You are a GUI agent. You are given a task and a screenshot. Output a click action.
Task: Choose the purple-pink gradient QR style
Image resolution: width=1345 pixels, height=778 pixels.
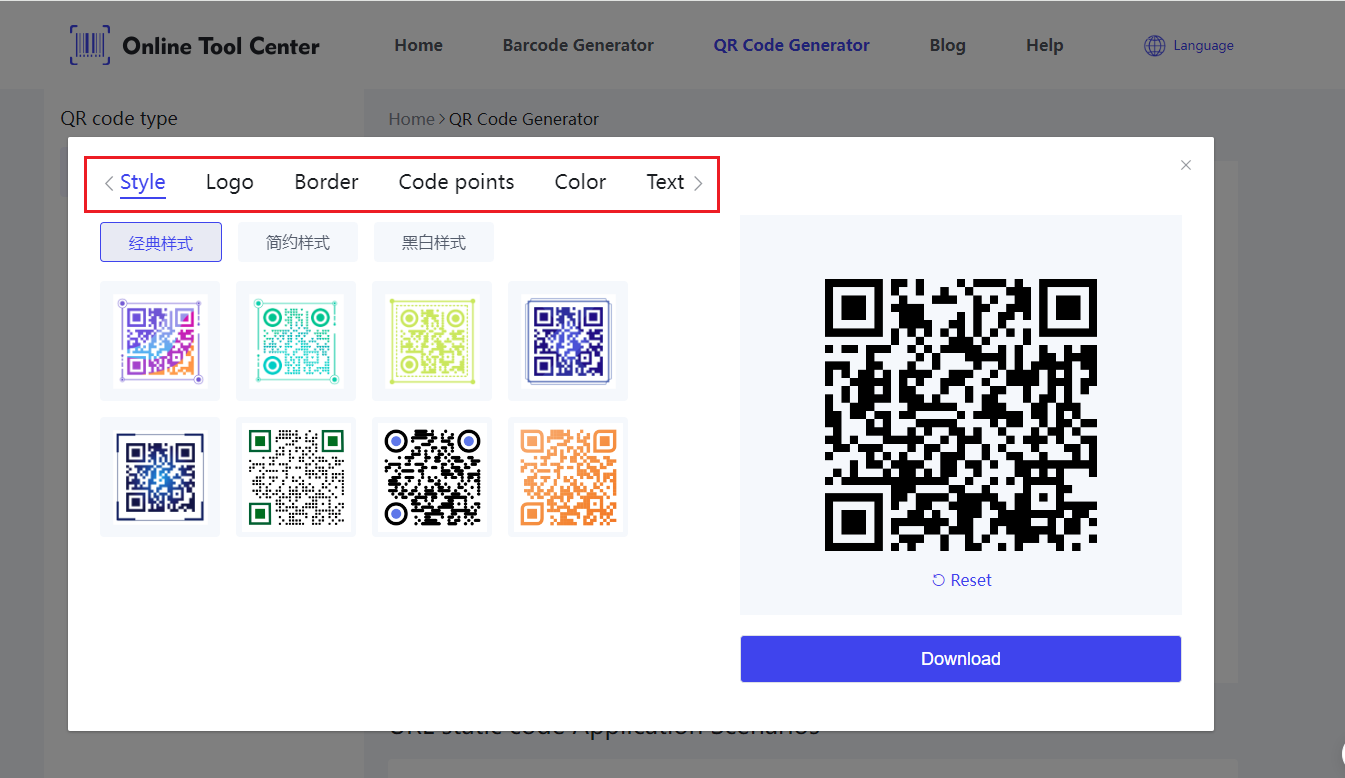160,341
